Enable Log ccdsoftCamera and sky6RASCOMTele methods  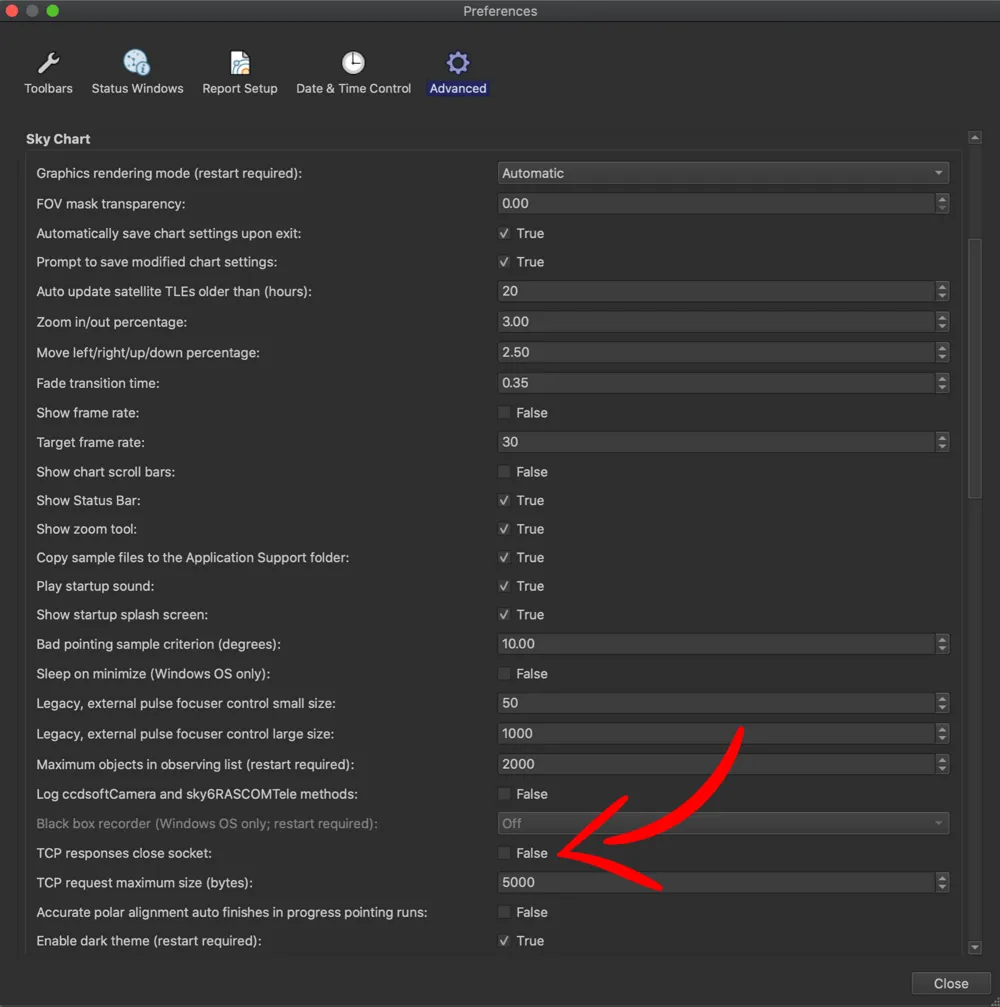[x=504, y=794]
